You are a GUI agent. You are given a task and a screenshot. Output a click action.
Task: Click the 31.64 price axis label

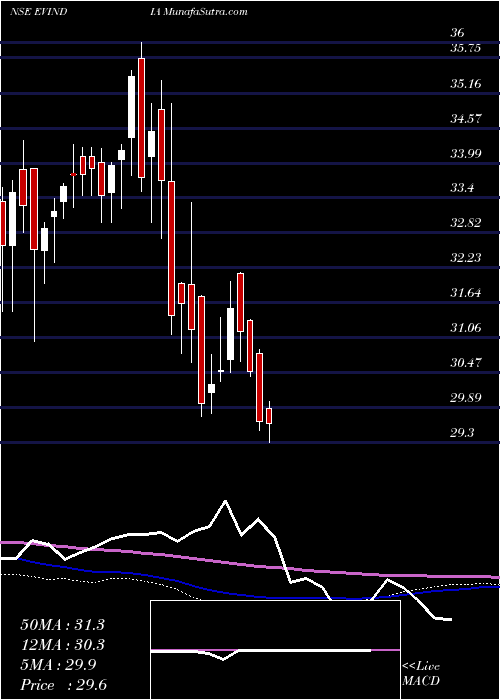[466, 293]
